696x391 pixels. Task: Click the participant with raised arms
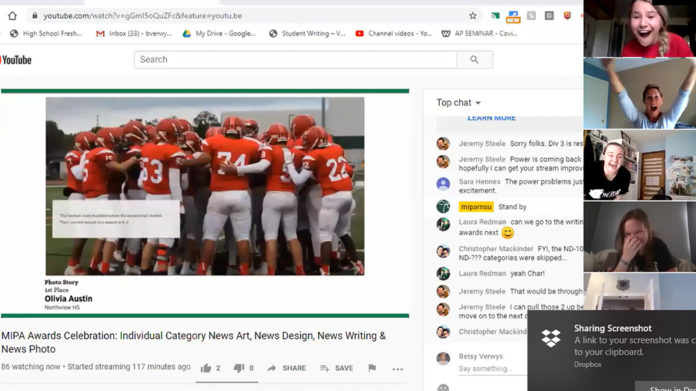coord(640,94)
